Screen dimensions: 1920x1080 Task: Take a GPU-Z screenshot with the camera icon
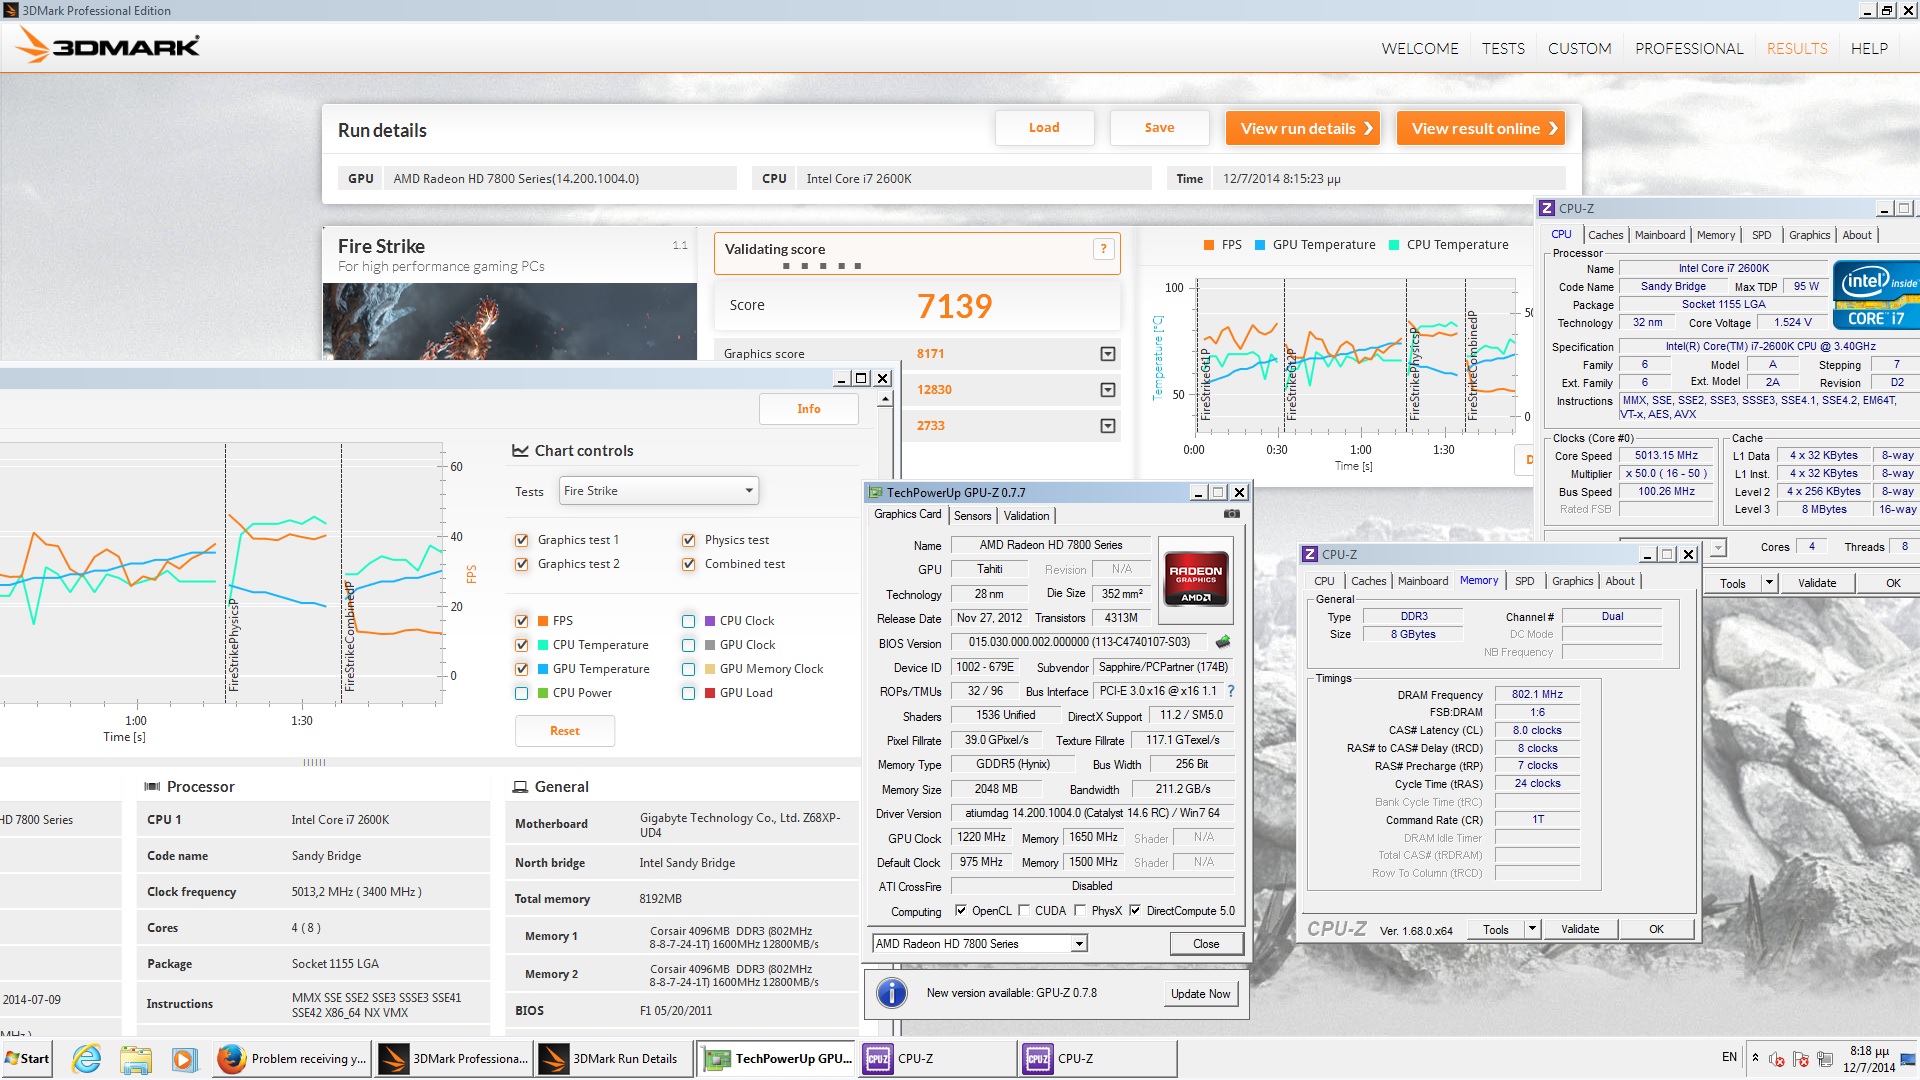[1232, 514]
